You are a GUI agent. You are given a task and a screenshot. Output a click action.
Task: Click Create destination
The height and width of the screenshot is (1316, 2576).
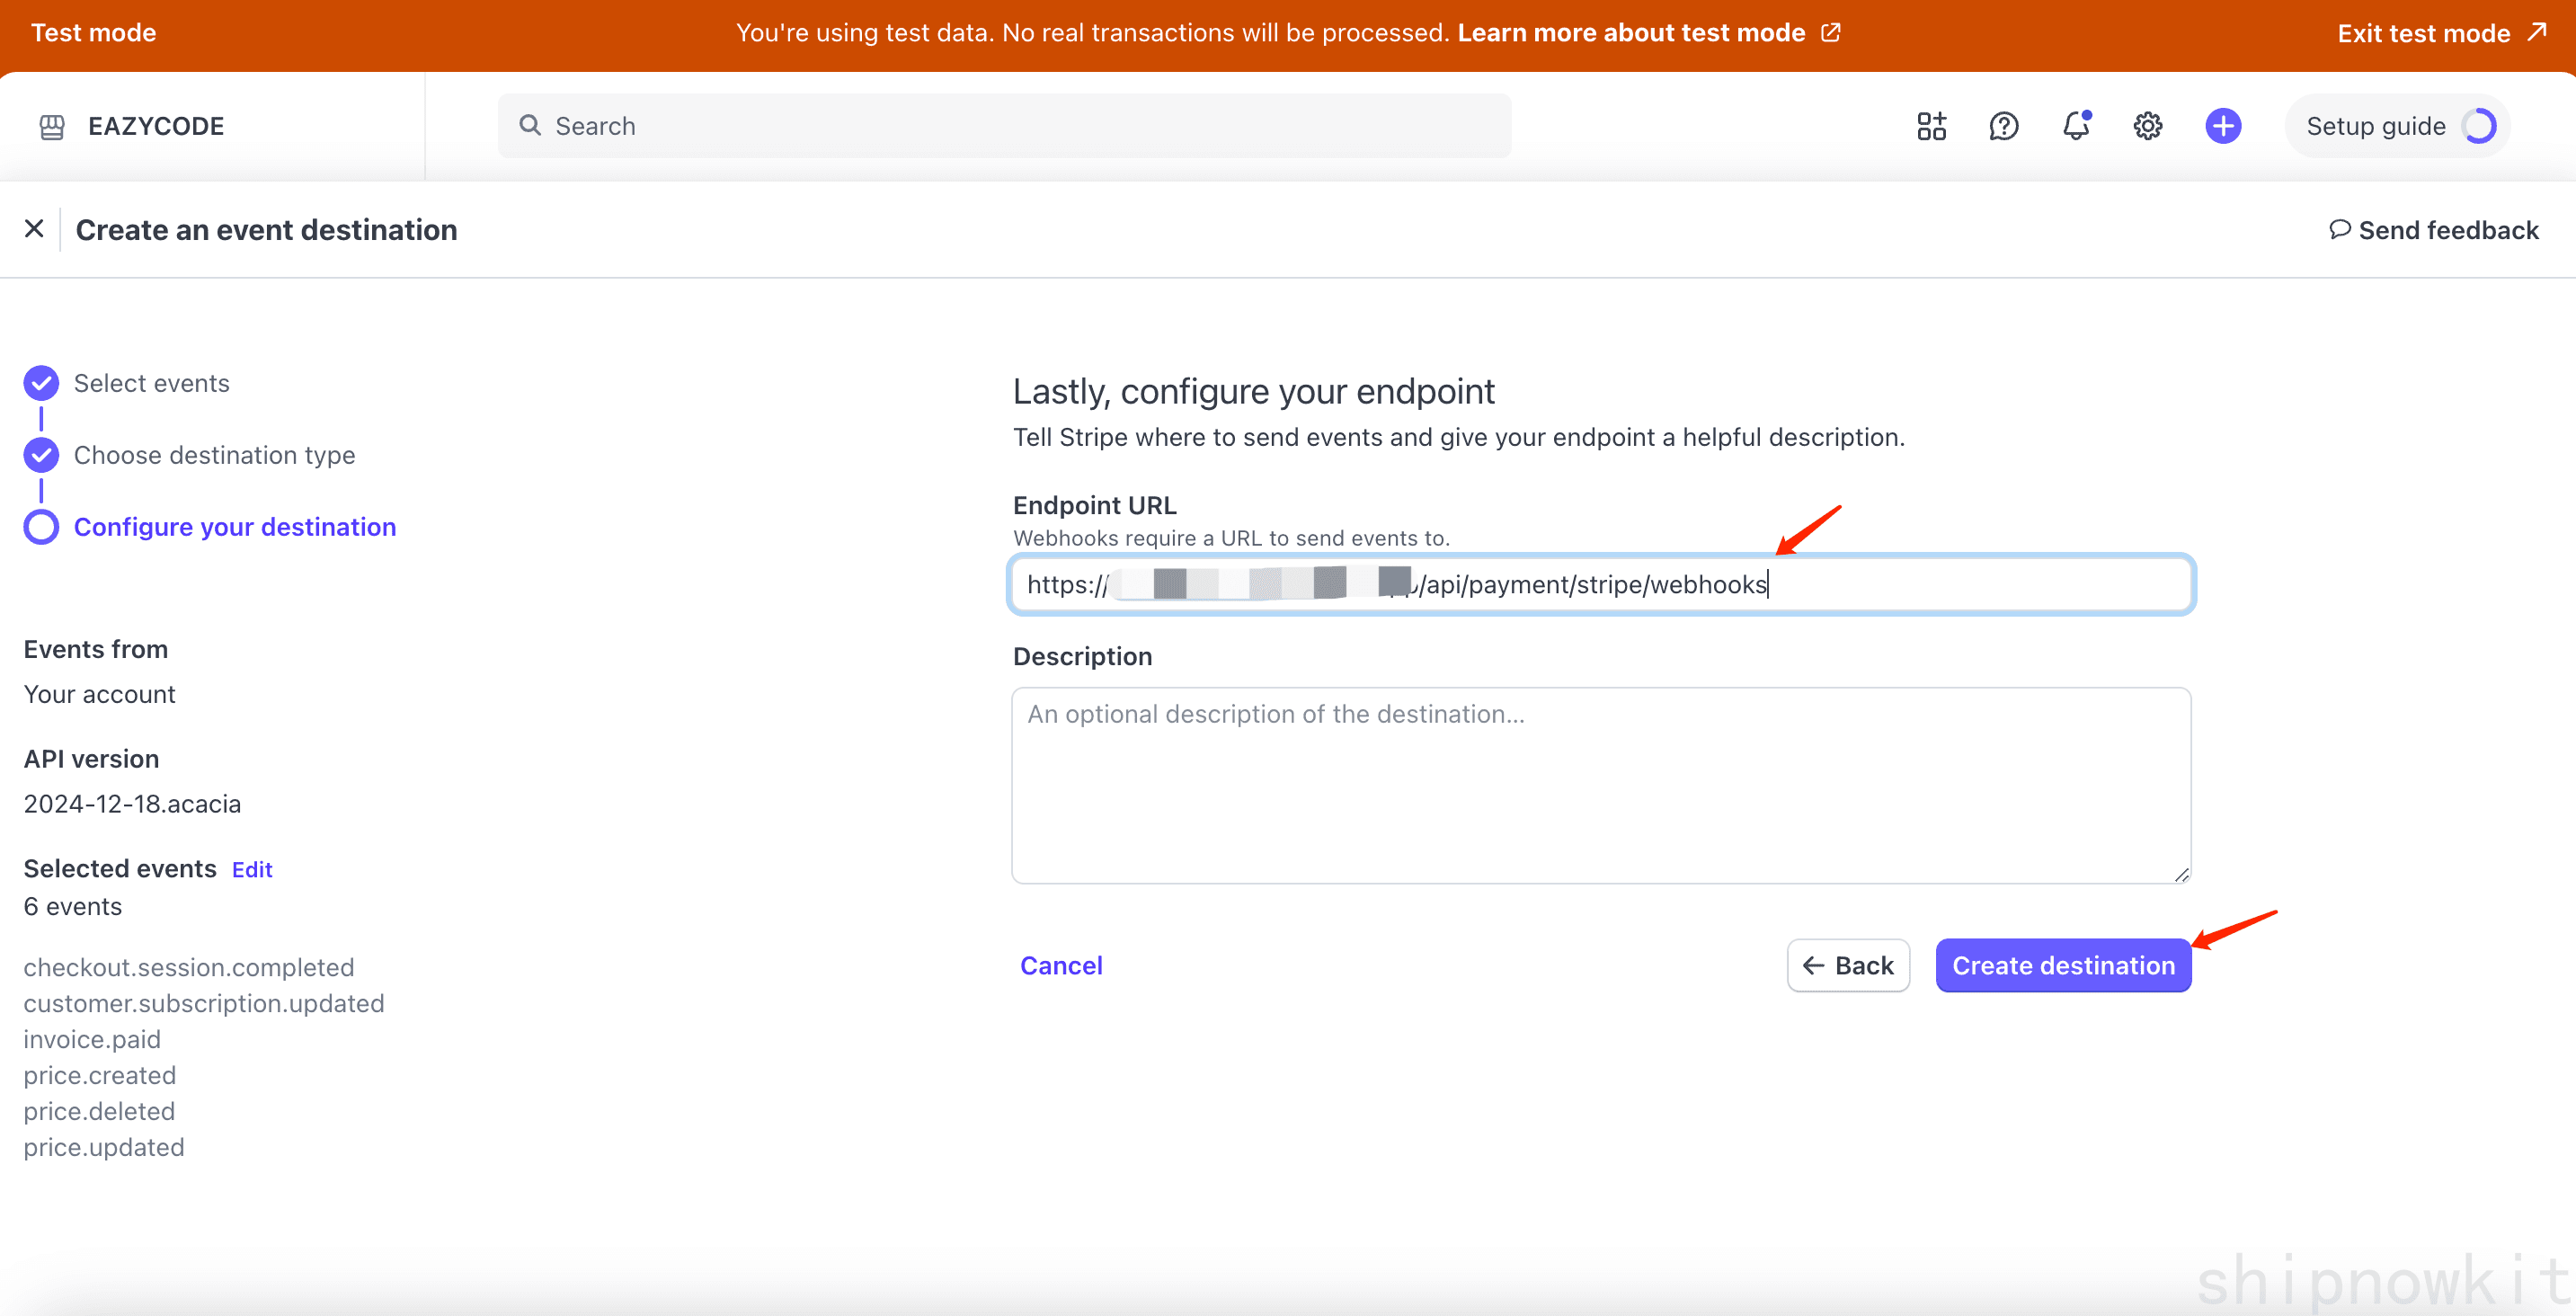click(x=2063, y=965)
